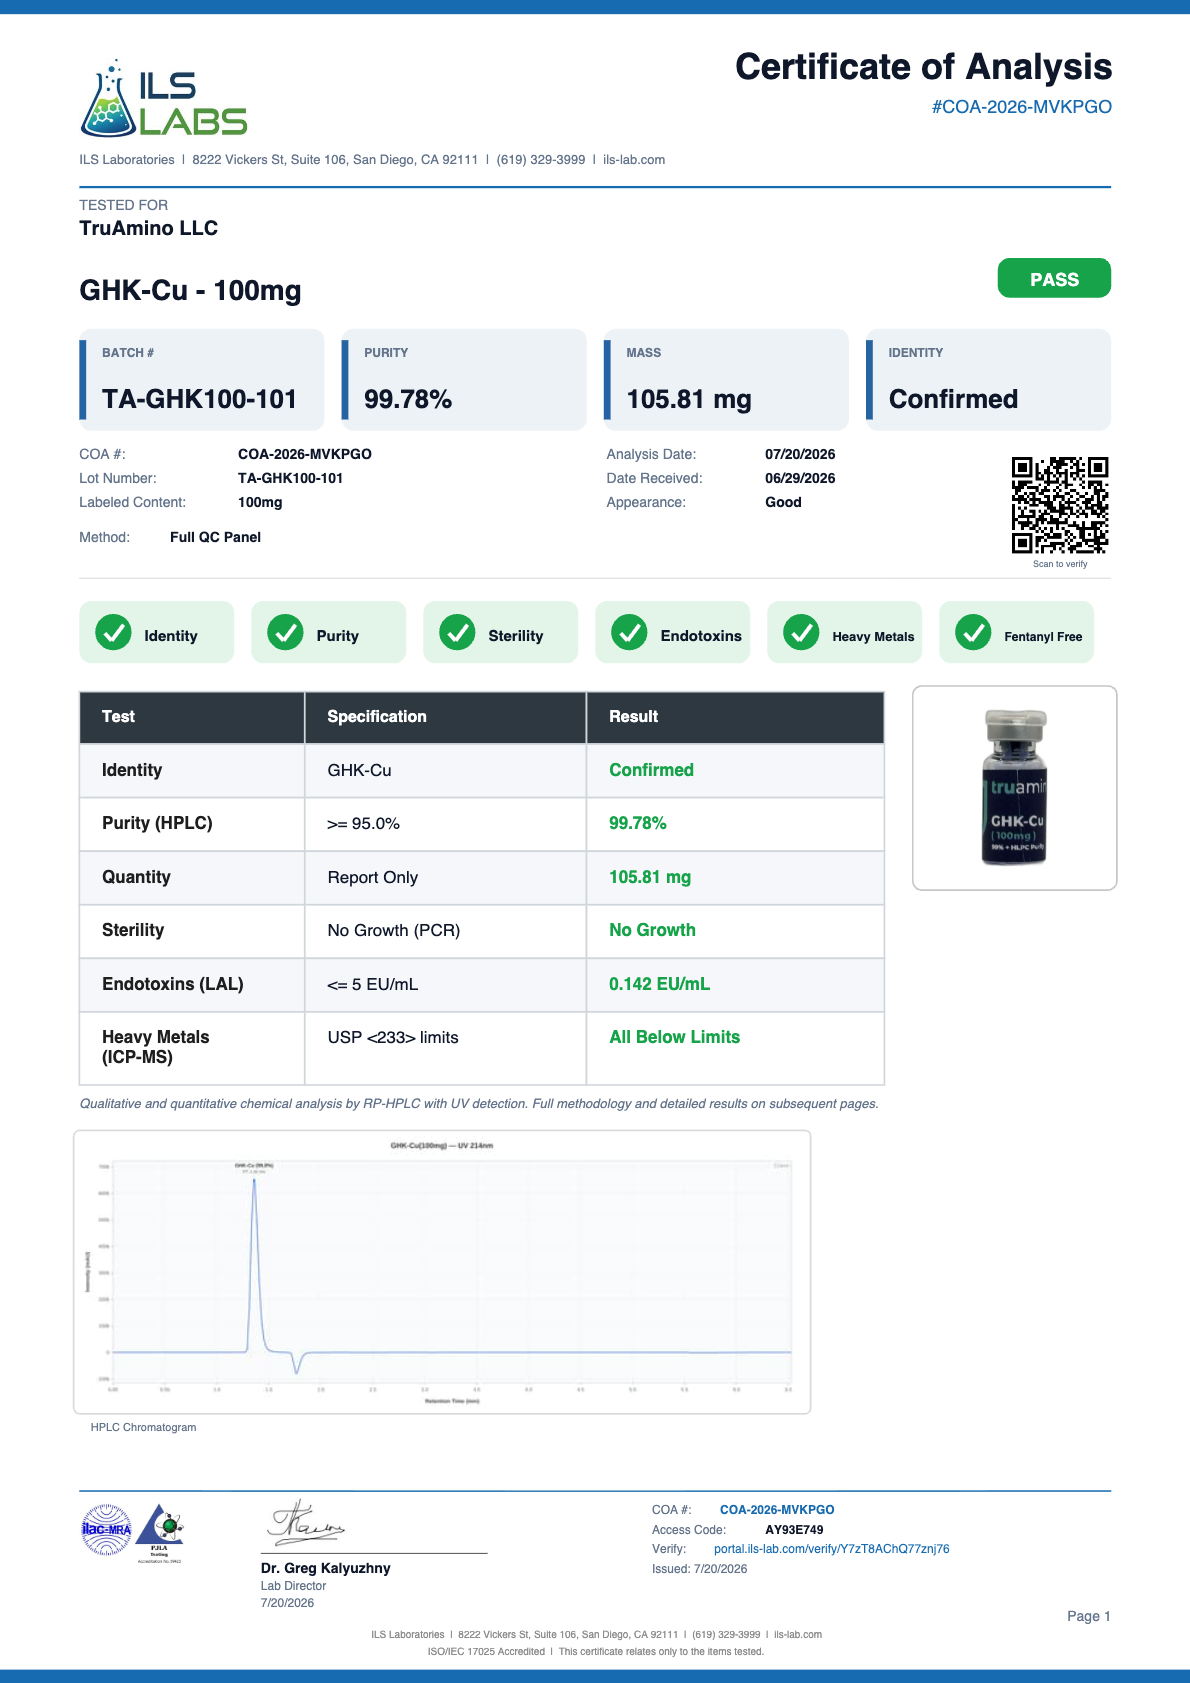Click the GHK-Cu - 100mg product heading
The image size is (1190, 1683).
(x=190, y=291)
